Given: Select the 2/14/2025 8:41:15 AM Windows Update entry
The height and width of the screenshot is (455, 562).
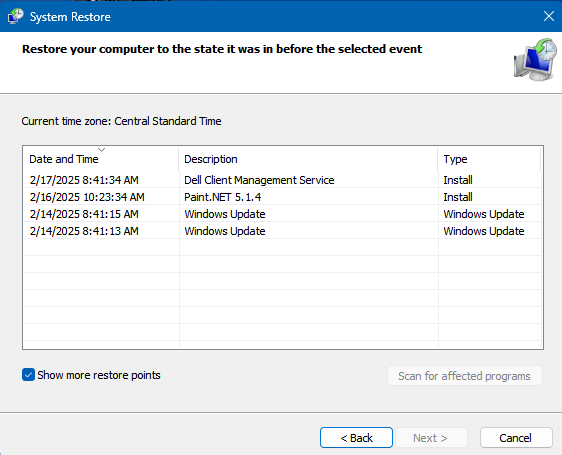Looking at the screenshot, I should point(282,214).
